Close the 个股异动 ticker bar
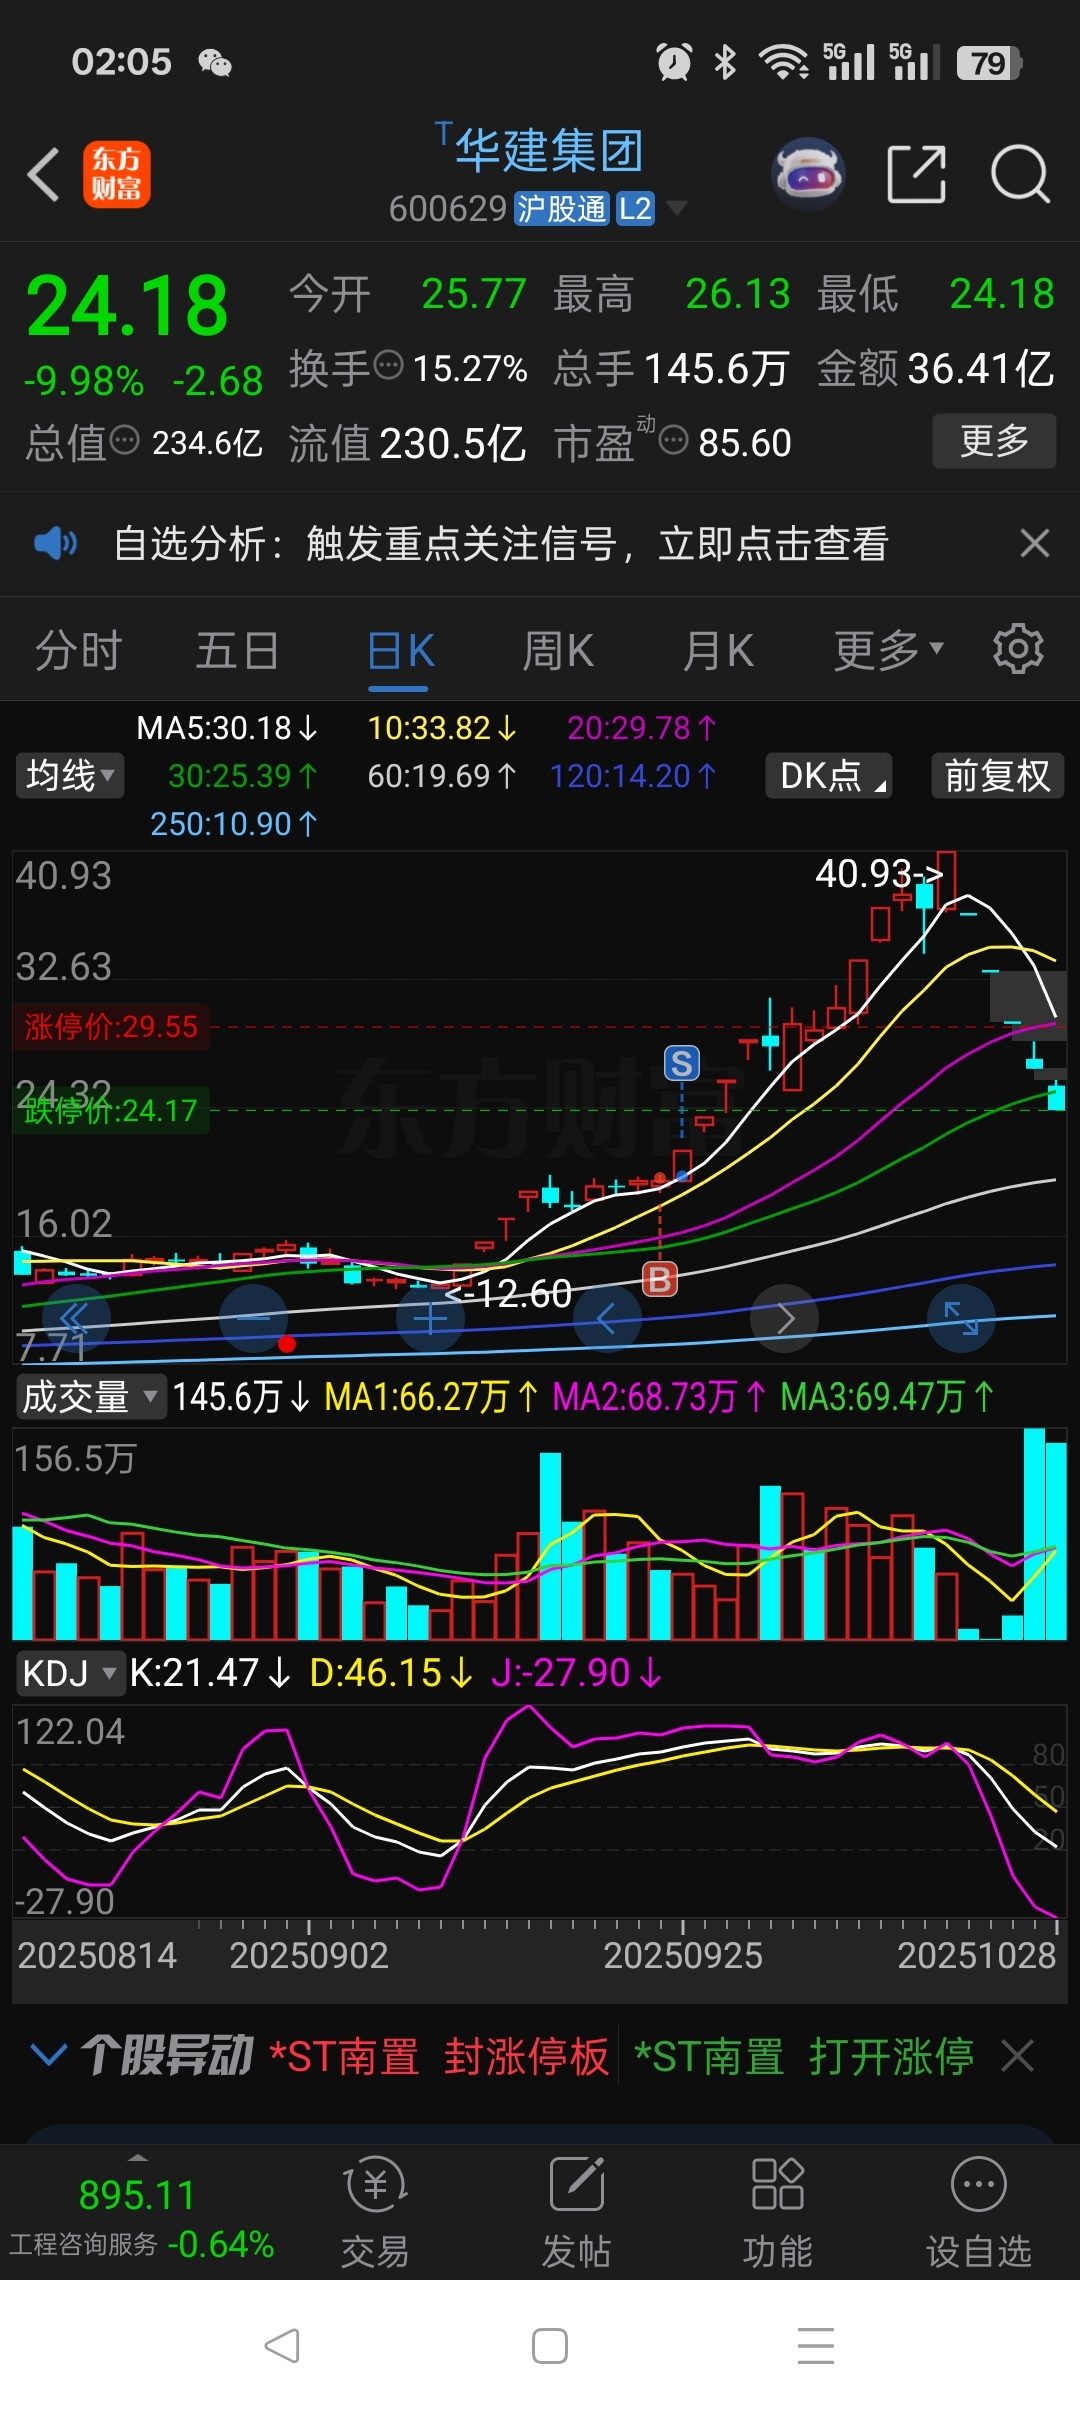 (x=1018, y=2057)
